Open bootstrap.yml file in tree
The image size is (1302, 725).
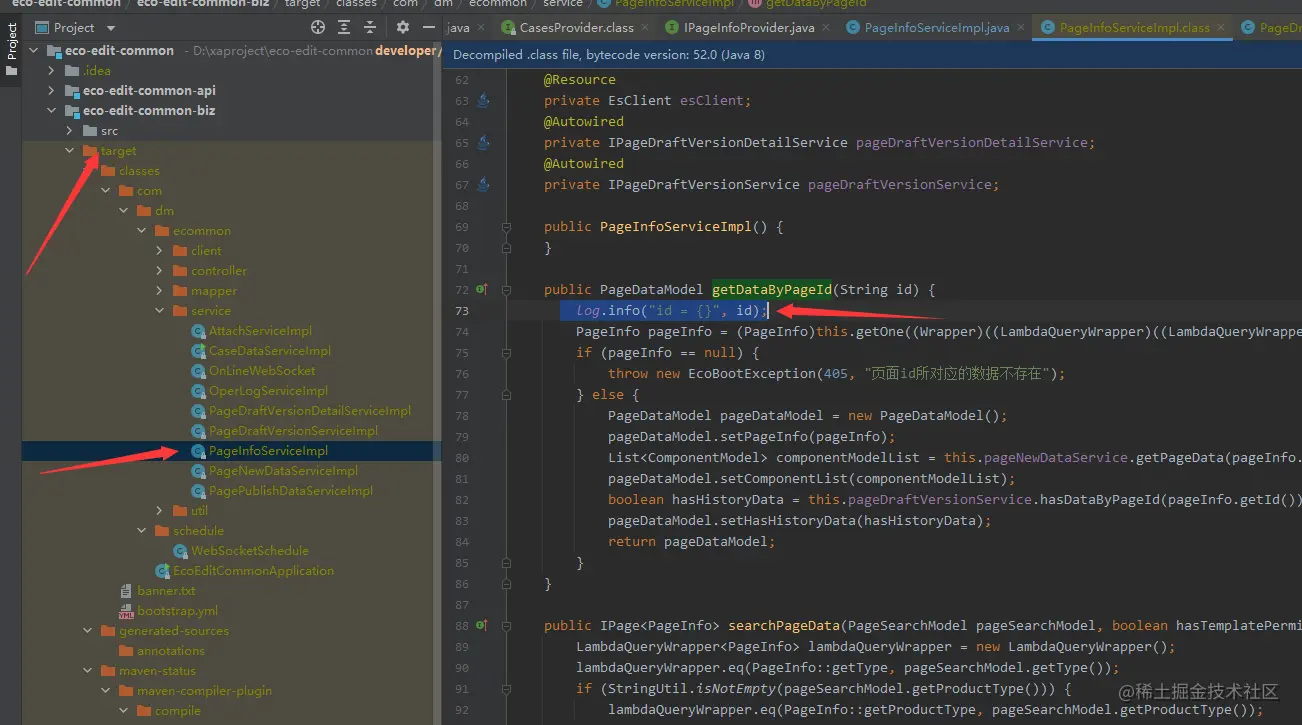pyautogui.click(x=177, y=611)
